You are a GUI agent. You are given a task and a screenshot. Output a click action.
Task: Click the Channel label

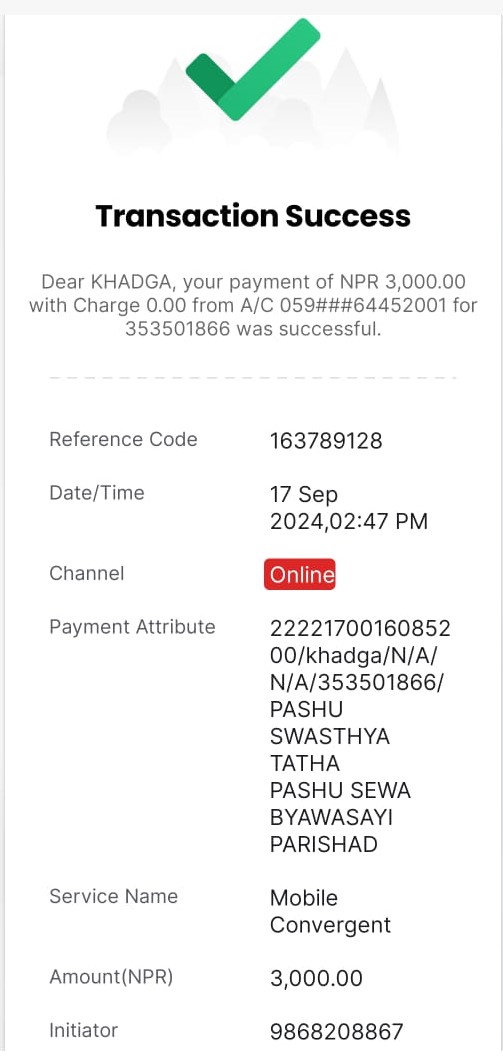[87, 574]
